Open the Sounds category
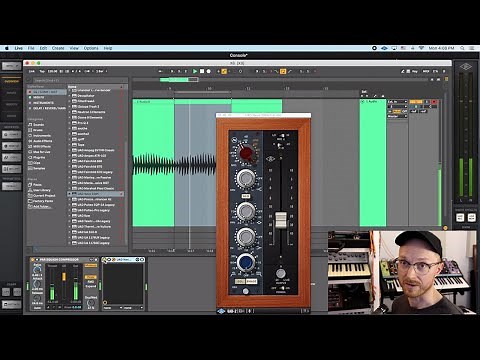 (39, 125)
